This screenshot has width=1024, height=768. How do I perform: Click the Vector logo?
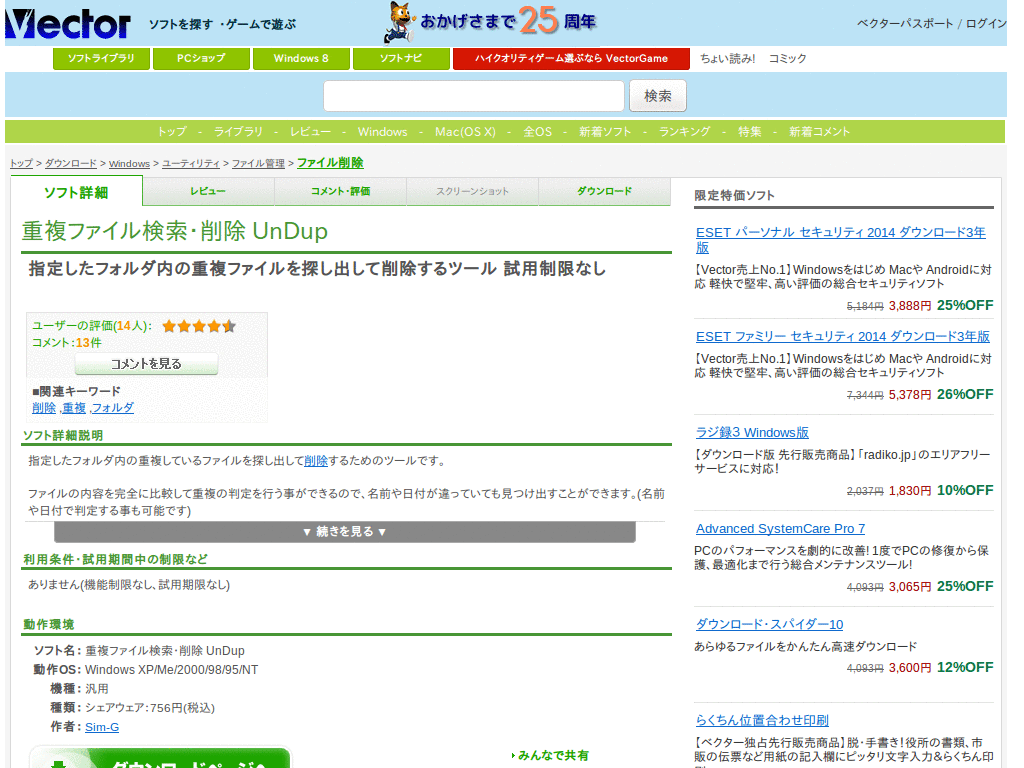point(67,23)
